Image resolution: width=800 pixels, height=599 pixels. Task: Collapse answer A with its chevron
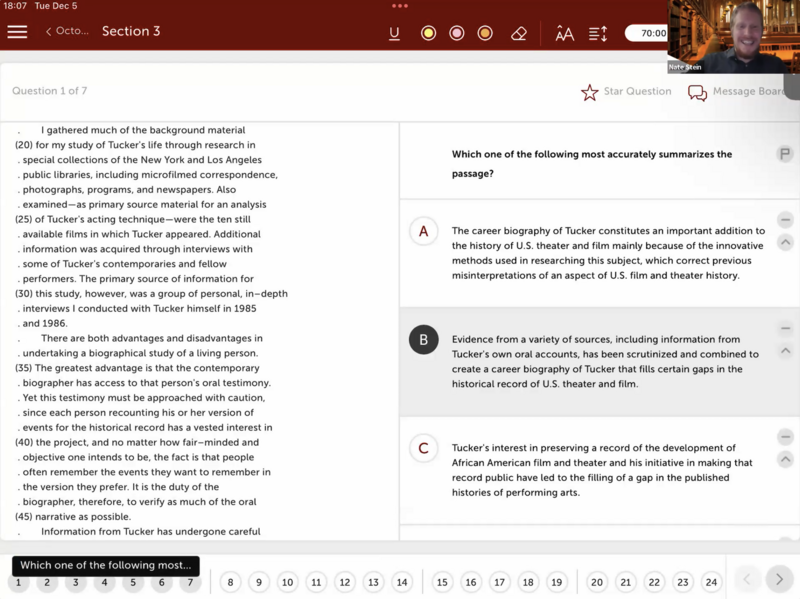(785, 243)
